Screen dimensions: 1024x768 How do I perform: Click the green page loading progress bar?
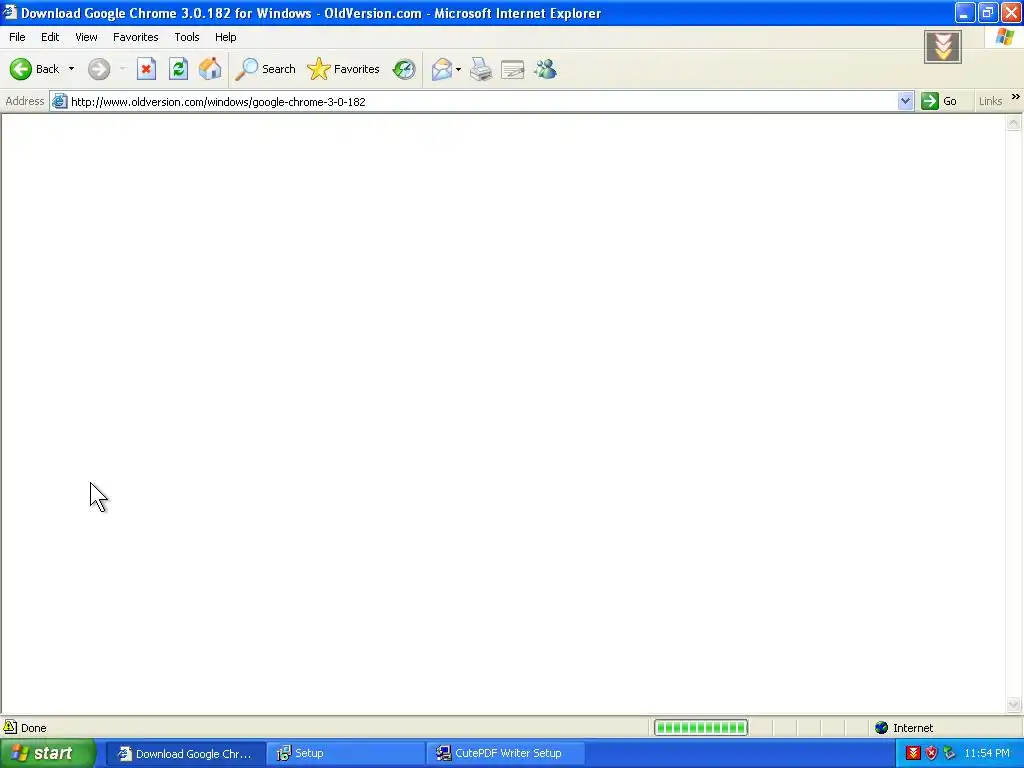pos(701,728)
